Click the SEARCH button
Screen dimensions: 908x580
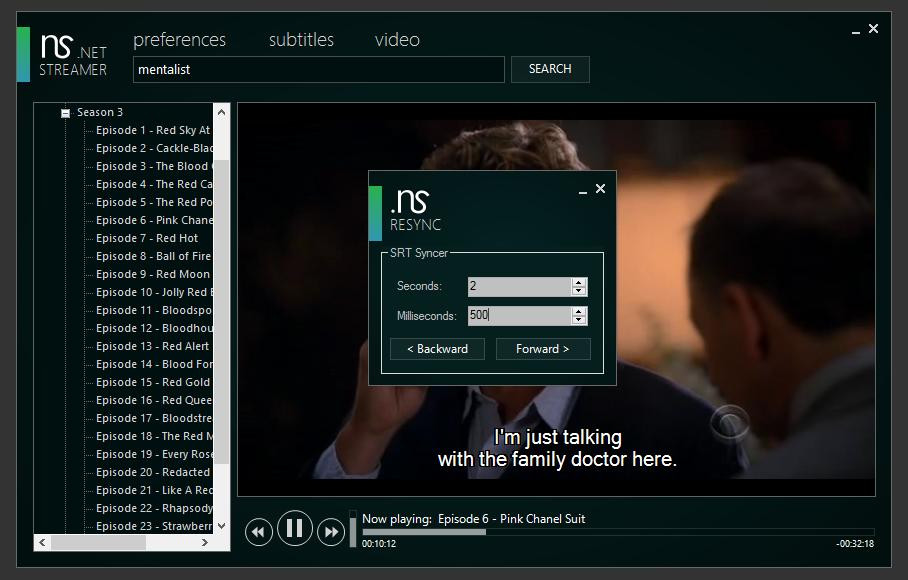click(x=550, y=69)
